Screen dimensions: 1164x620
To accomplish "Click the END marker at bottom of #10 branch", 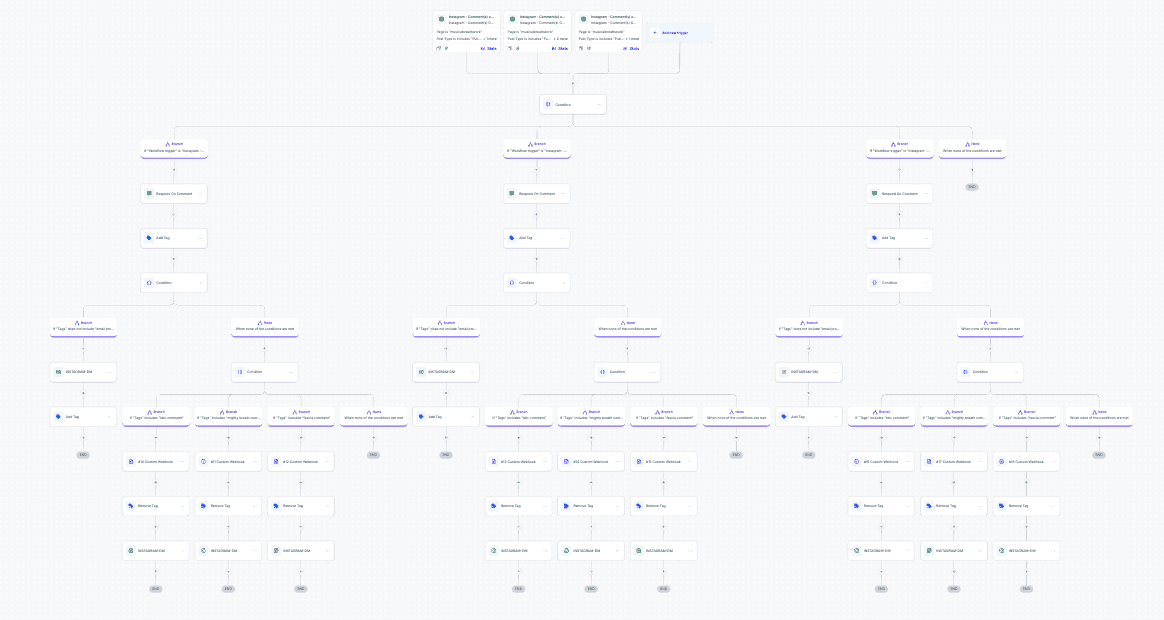I will pos(155,589).
